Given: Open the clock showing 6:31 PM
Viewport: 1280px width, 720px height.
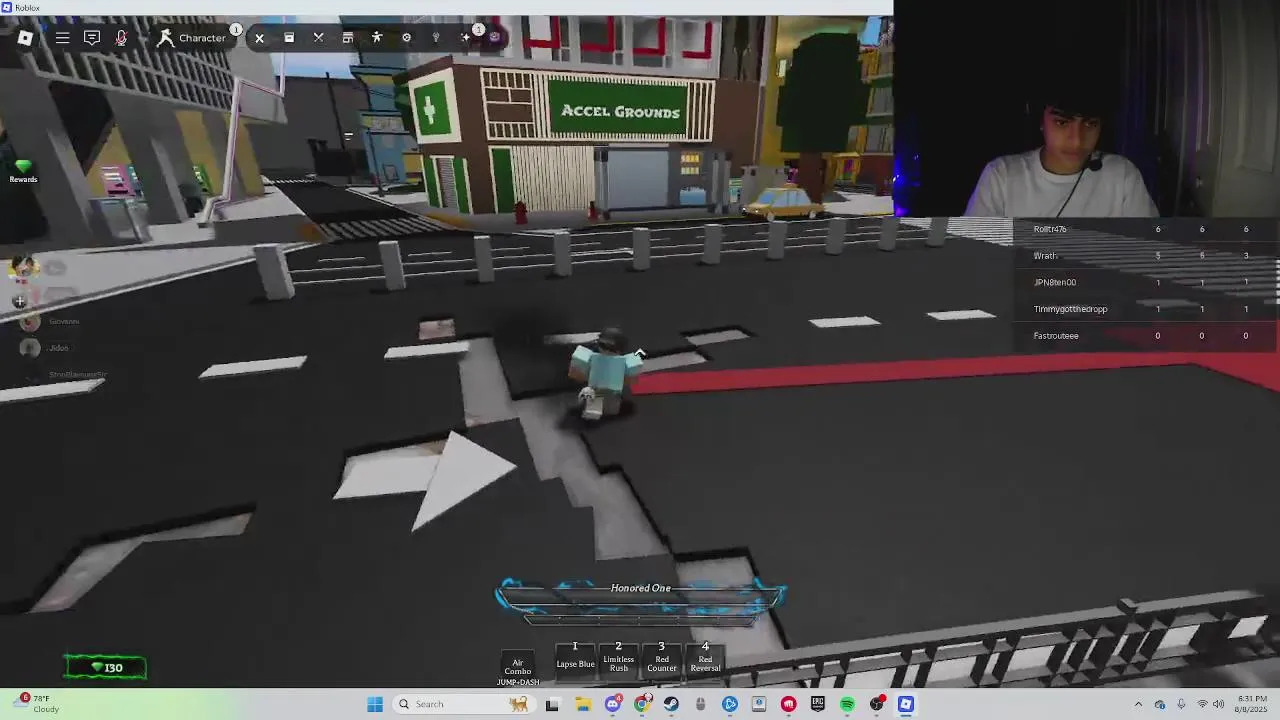Looking at the screenshot, I should point(1252,704).
